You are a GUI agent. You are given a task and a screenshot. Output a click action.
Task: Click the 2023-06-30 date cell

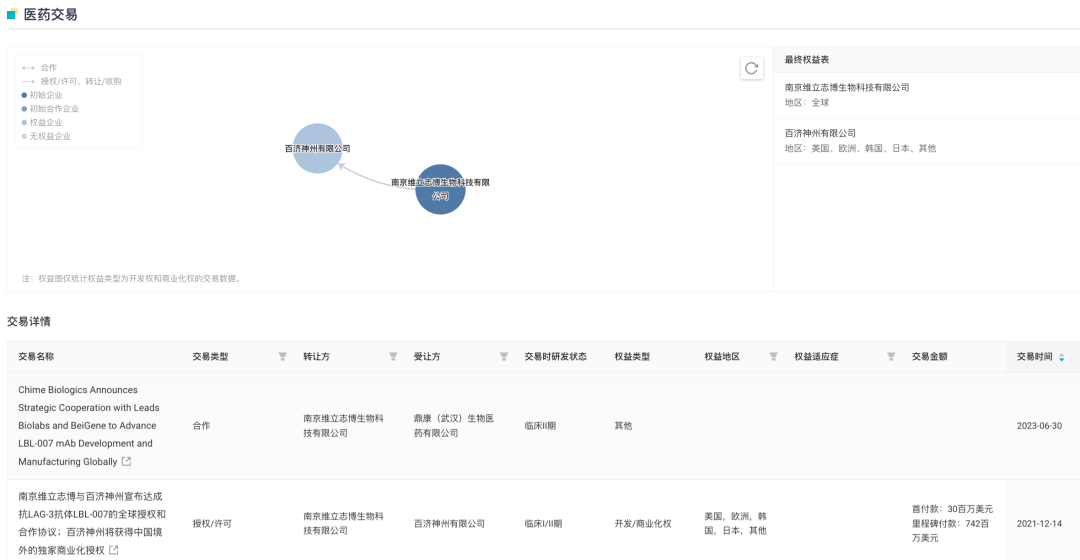click(1039, 426)
